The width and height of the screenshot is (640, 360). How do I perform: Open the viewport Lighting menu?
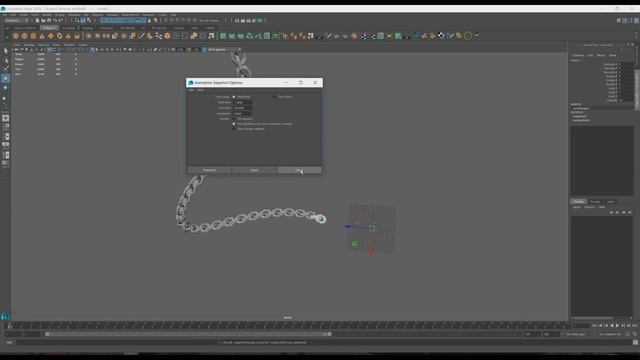tap(43, 45)
